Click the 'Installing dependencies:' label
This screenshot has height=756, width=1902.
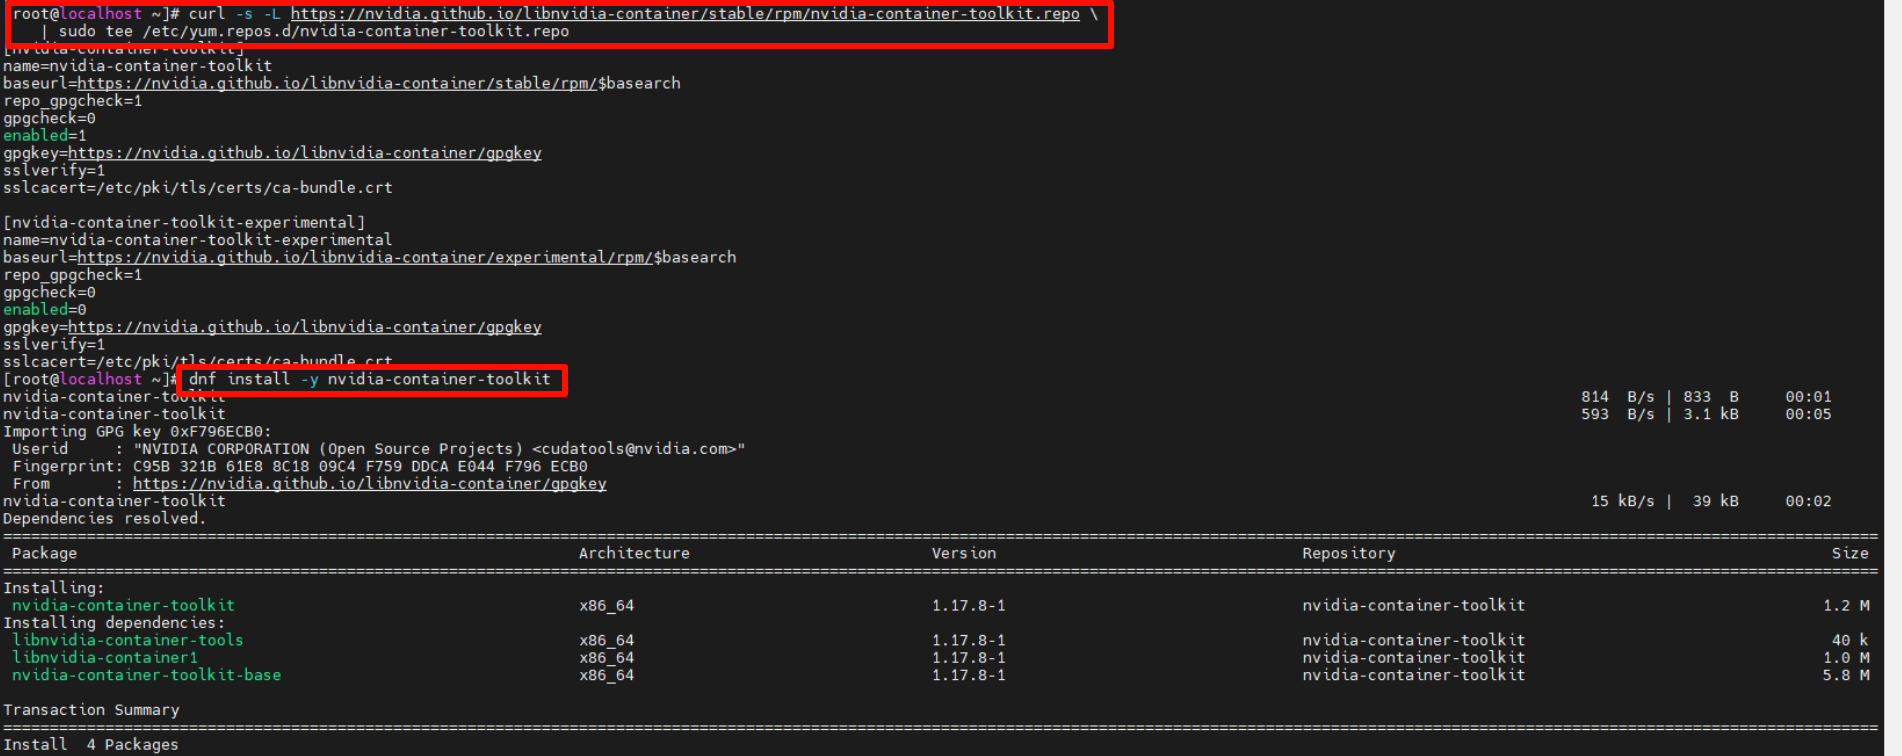114,623
